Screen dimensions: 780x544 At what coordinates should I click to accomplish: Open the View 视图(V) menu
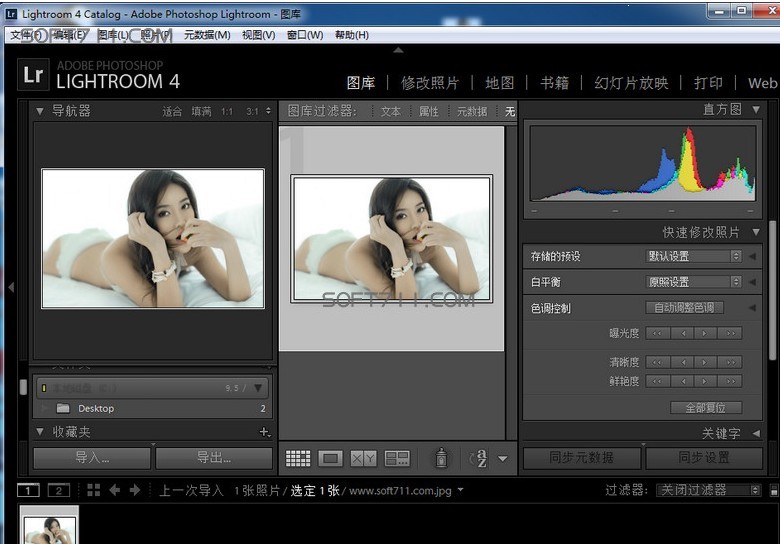click(259, 35)
